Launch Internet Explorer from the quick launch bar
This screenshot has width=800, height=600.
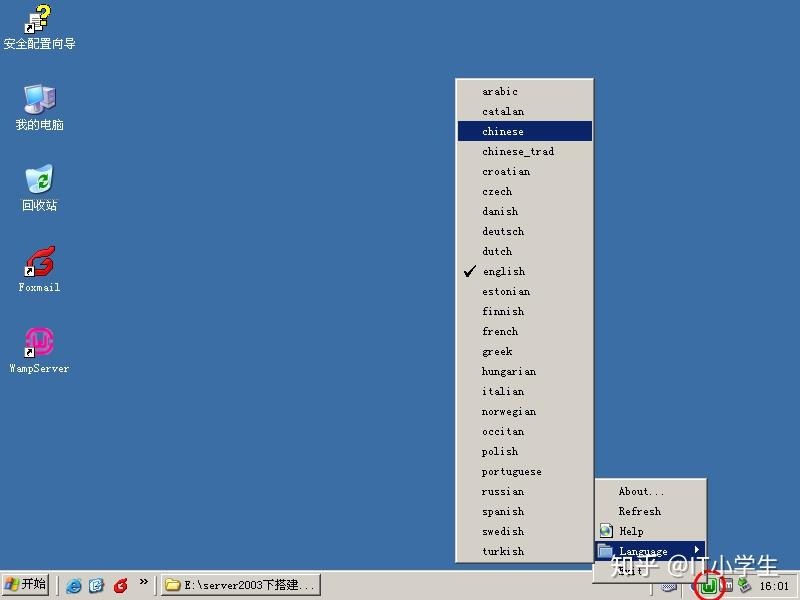[x=73, y=585]
